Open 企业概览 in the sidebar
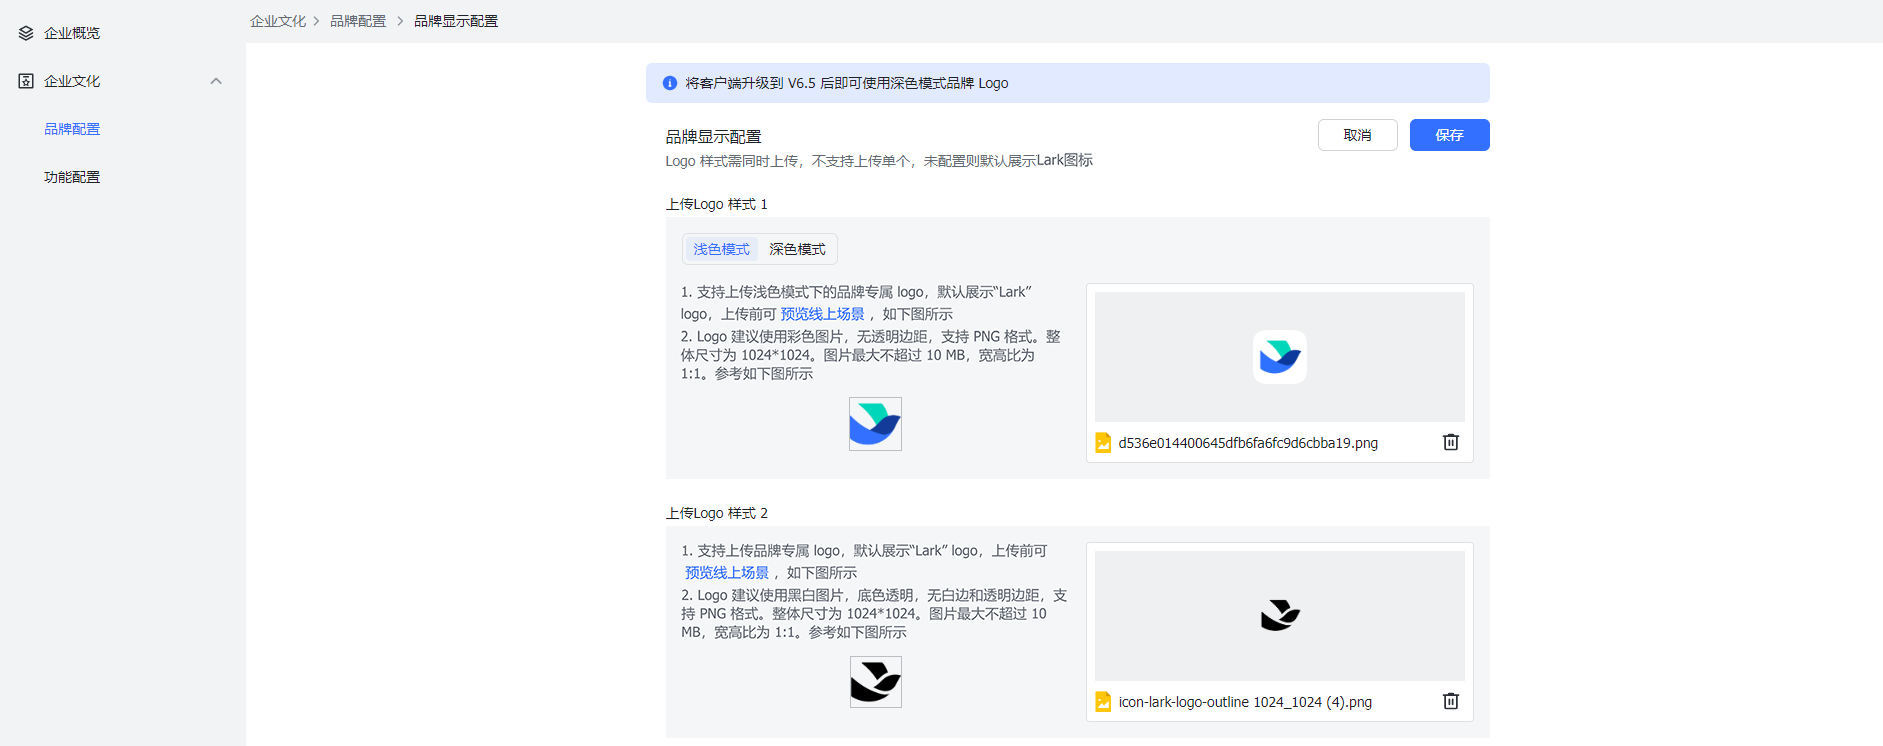The width and height of the screenshot is (1883, 746). pos(72,33)
